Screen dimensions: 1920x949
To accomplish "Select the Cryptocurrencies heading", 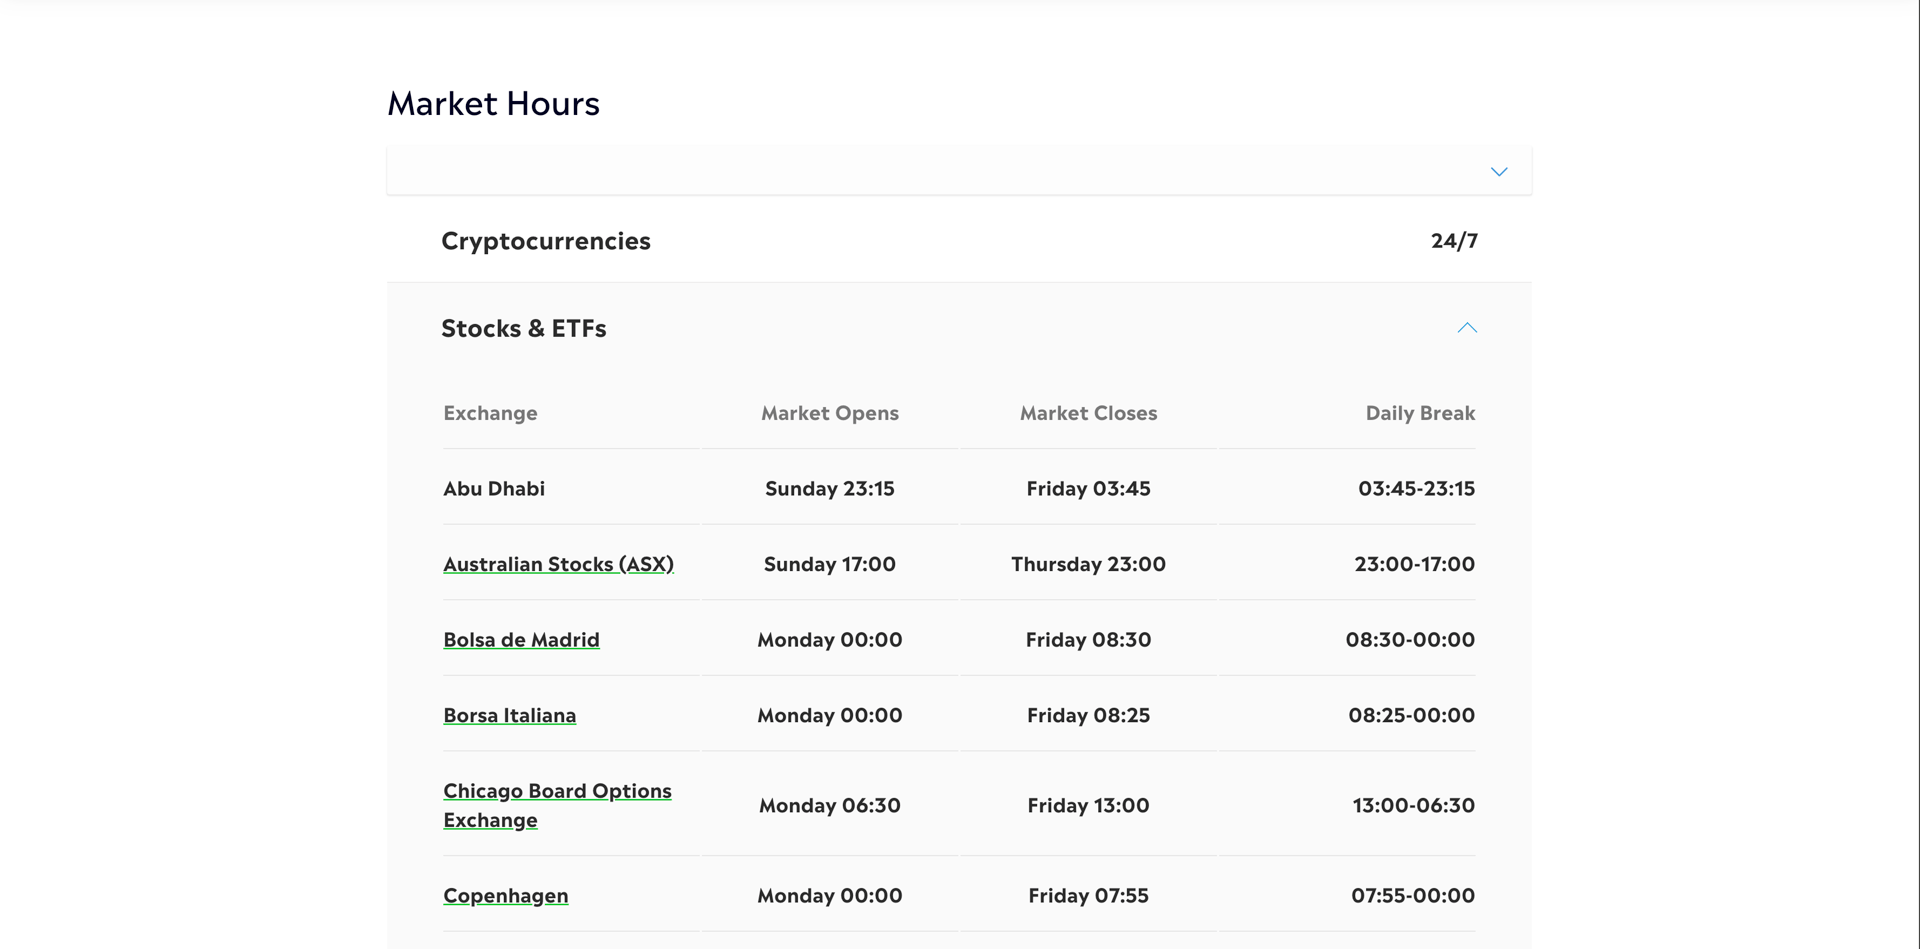I will coord(546,241).
